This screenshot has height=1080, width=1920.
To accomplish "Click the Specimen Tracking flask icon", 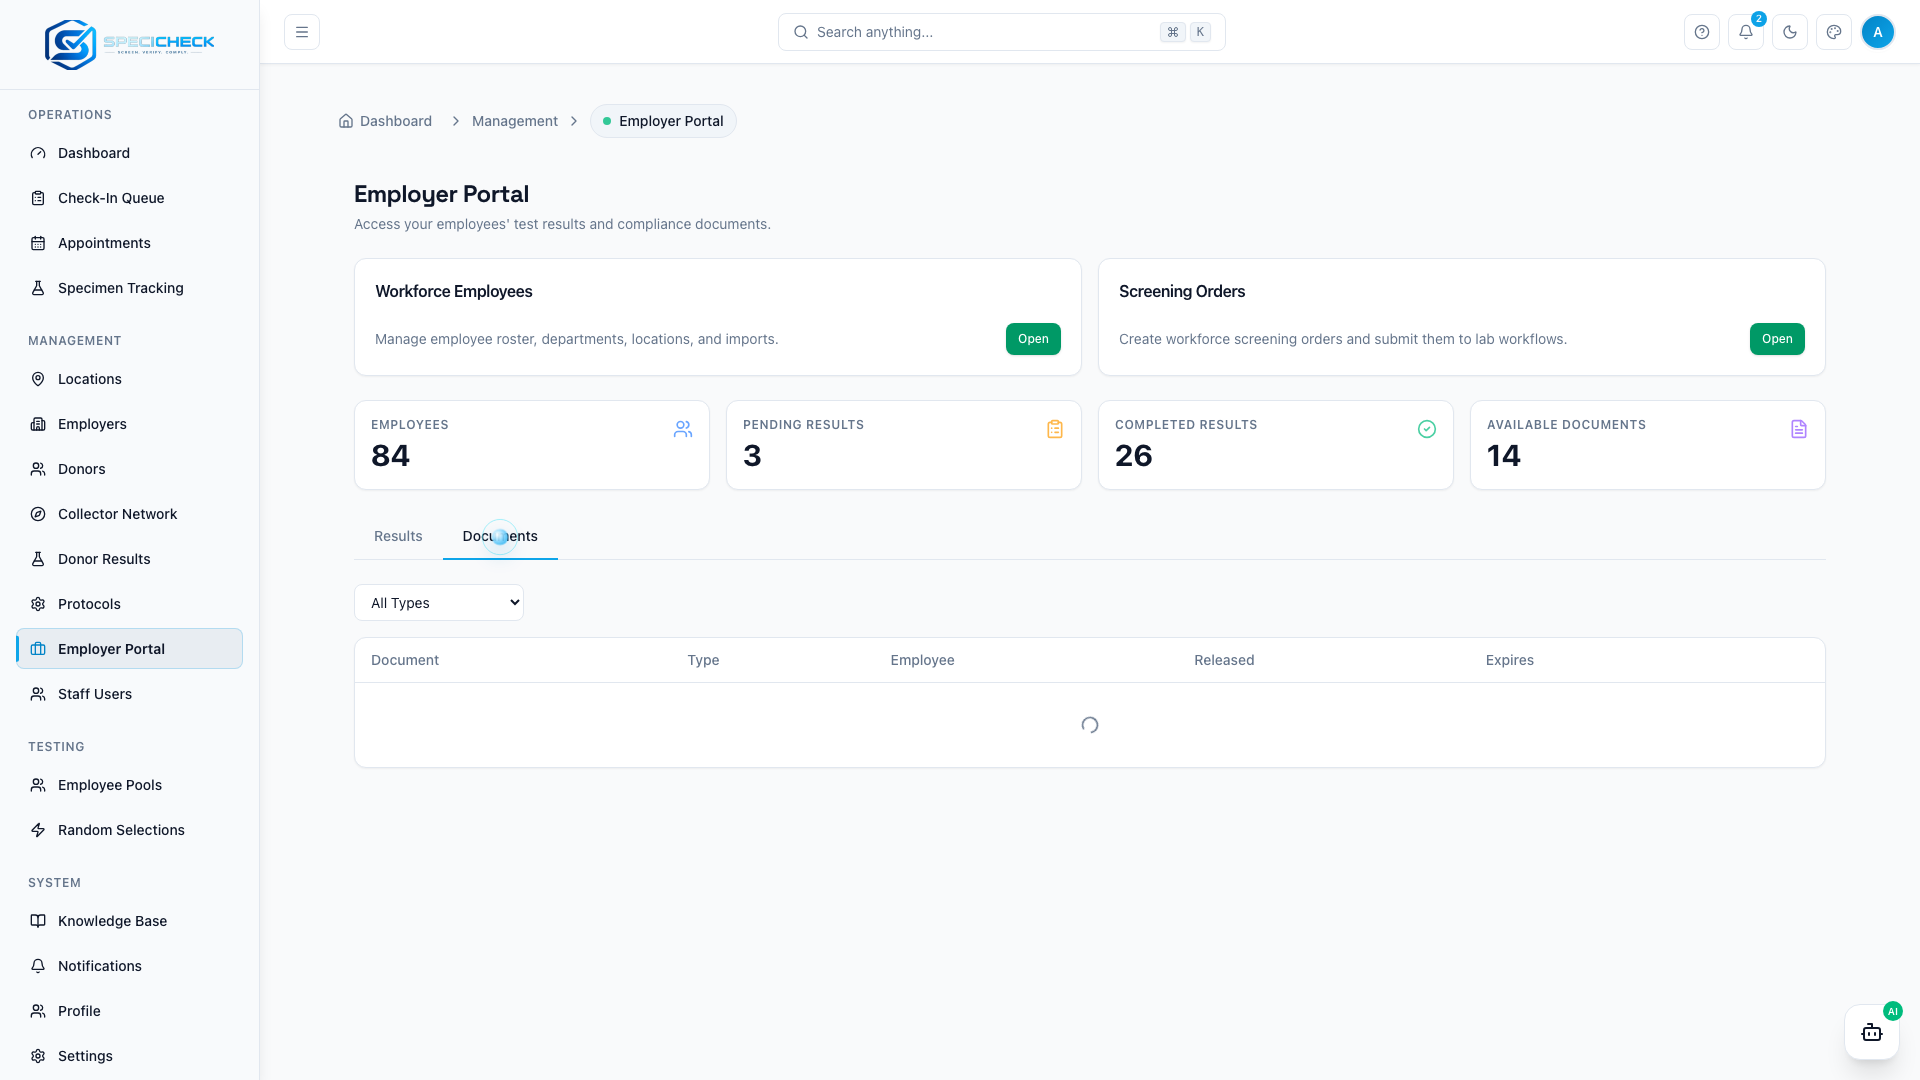I will pos(38,288).
